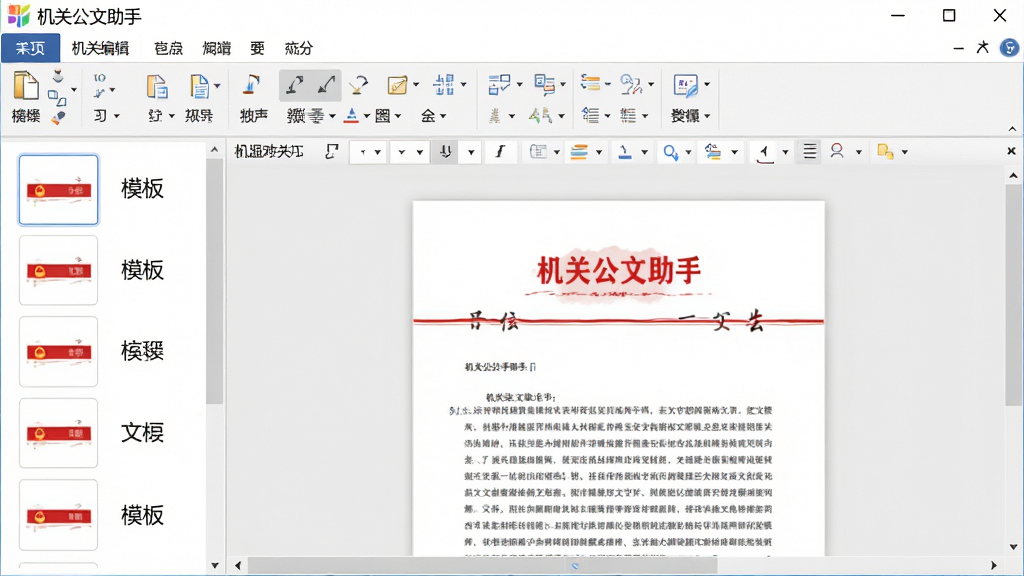The height and width of the screenshot is (576, 1024).
Task: Click the small stamp icon above the shapes icon
Action: click(x=57, y=76)
